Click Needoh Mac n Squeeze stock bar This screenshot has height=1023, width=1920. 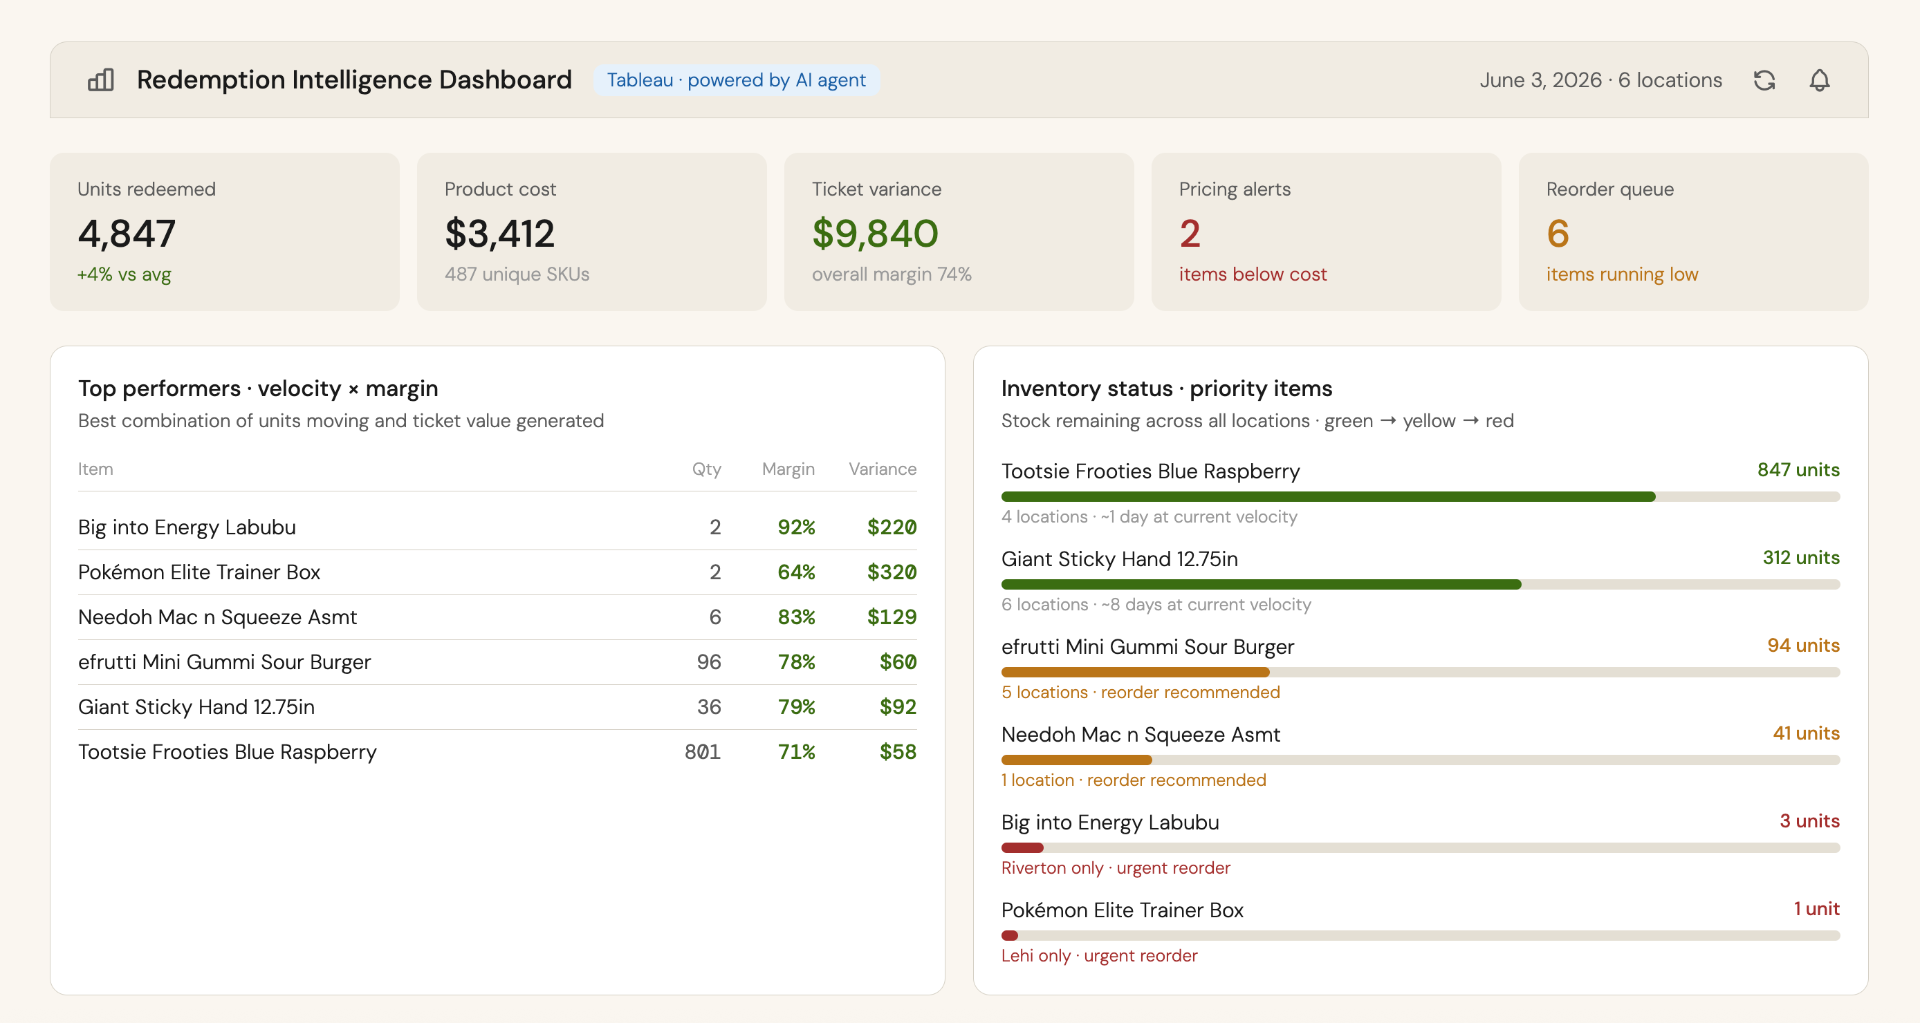tap(1420, 761)
